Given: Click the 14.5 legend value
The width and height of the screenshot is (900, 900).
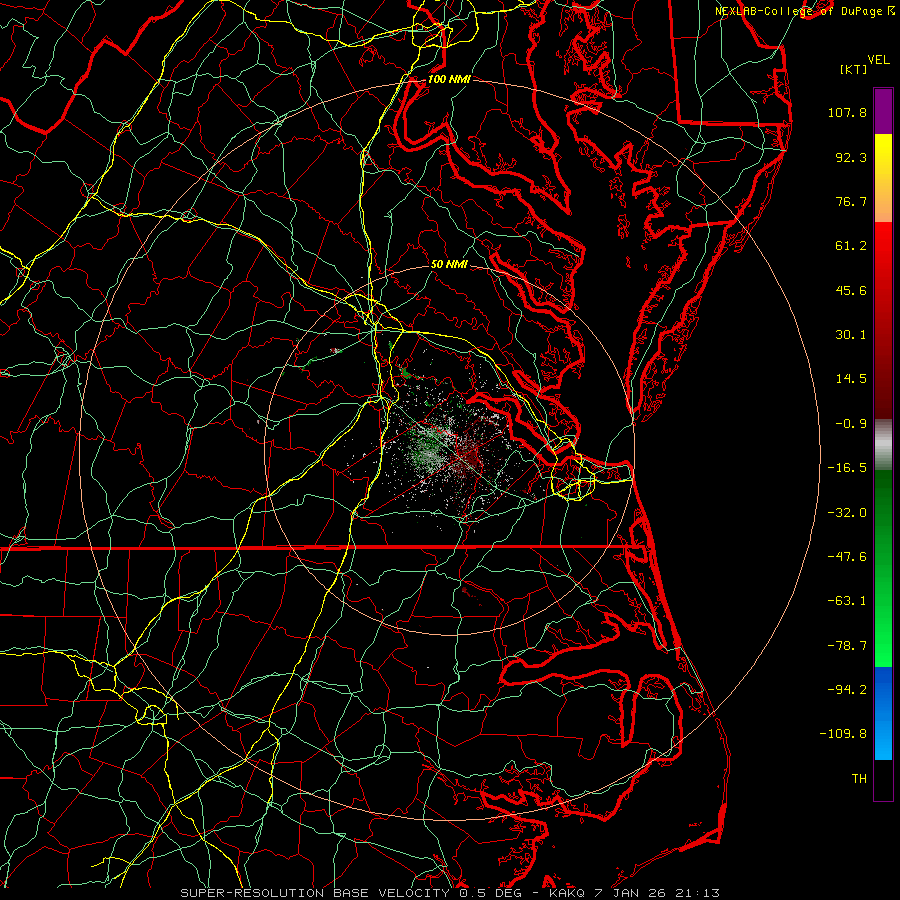Looking at the screenshot, I should pyautogui.click(x=851, y=379).
